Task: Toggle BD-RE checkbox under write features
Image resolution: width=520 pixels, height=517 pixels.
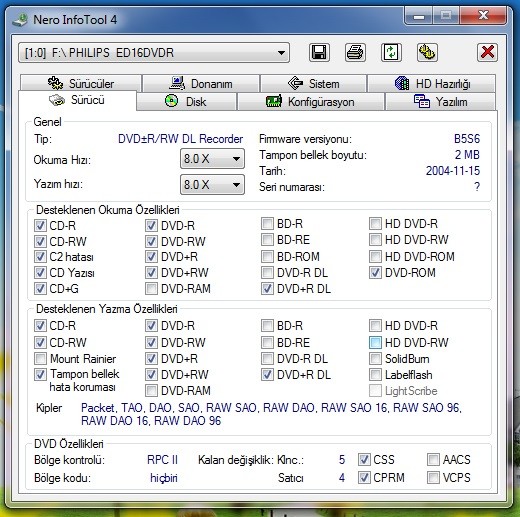Action: [267, 342]
